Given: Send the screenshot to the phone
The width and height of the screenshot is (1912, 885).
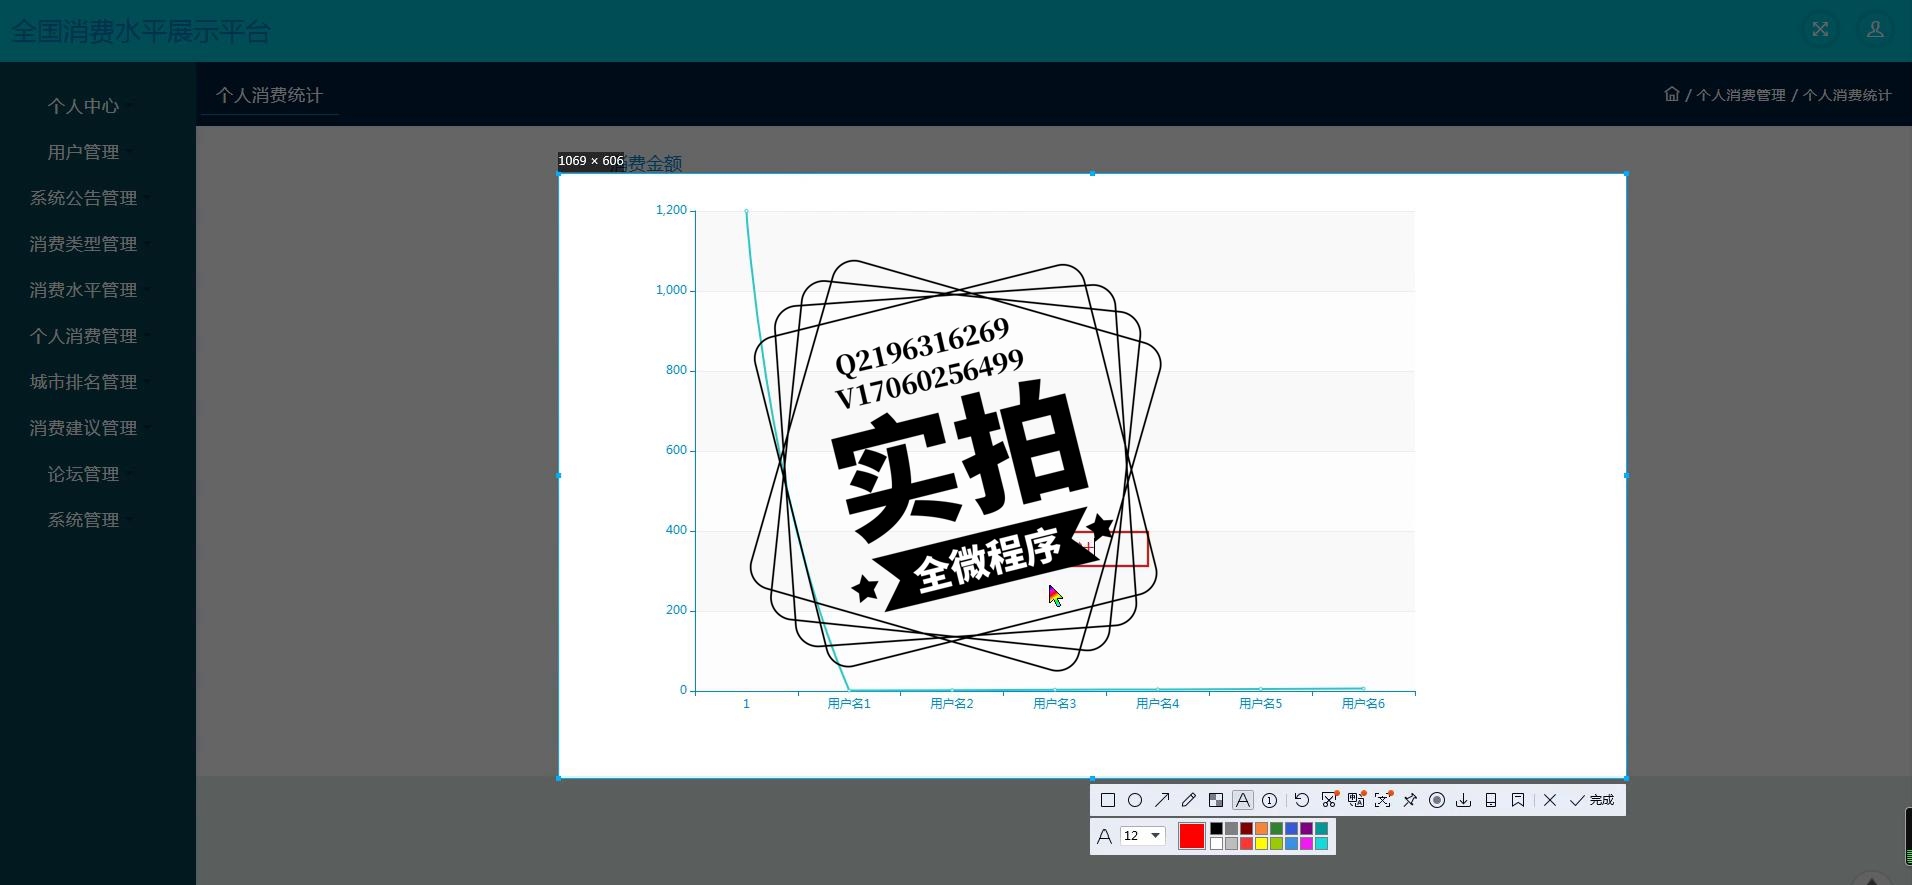Looking at the screenshot, I should tap(1491, 800).
